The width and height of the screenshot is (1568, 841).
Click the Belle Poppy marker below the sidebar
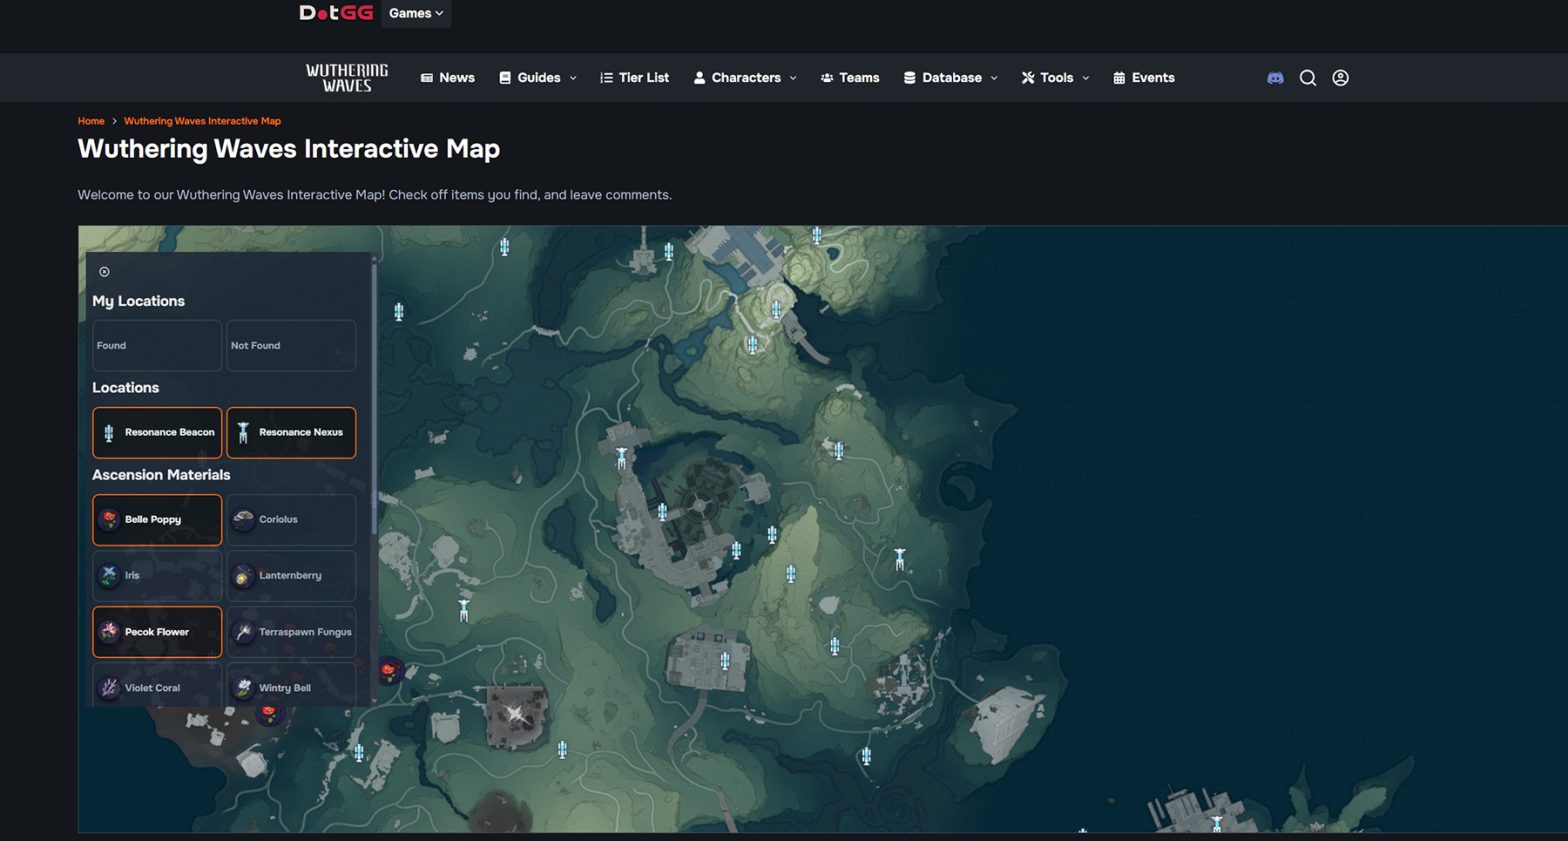pos(268,712)
